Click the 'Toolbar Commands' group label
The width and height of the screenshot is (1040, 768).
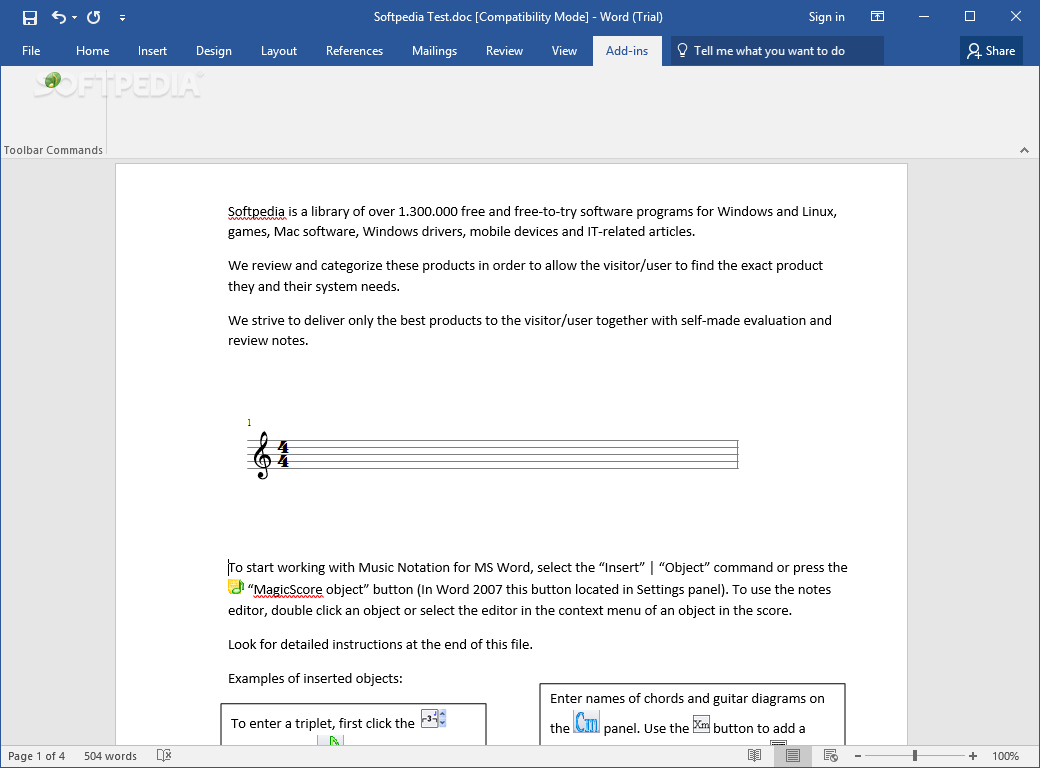pos(53,150)
